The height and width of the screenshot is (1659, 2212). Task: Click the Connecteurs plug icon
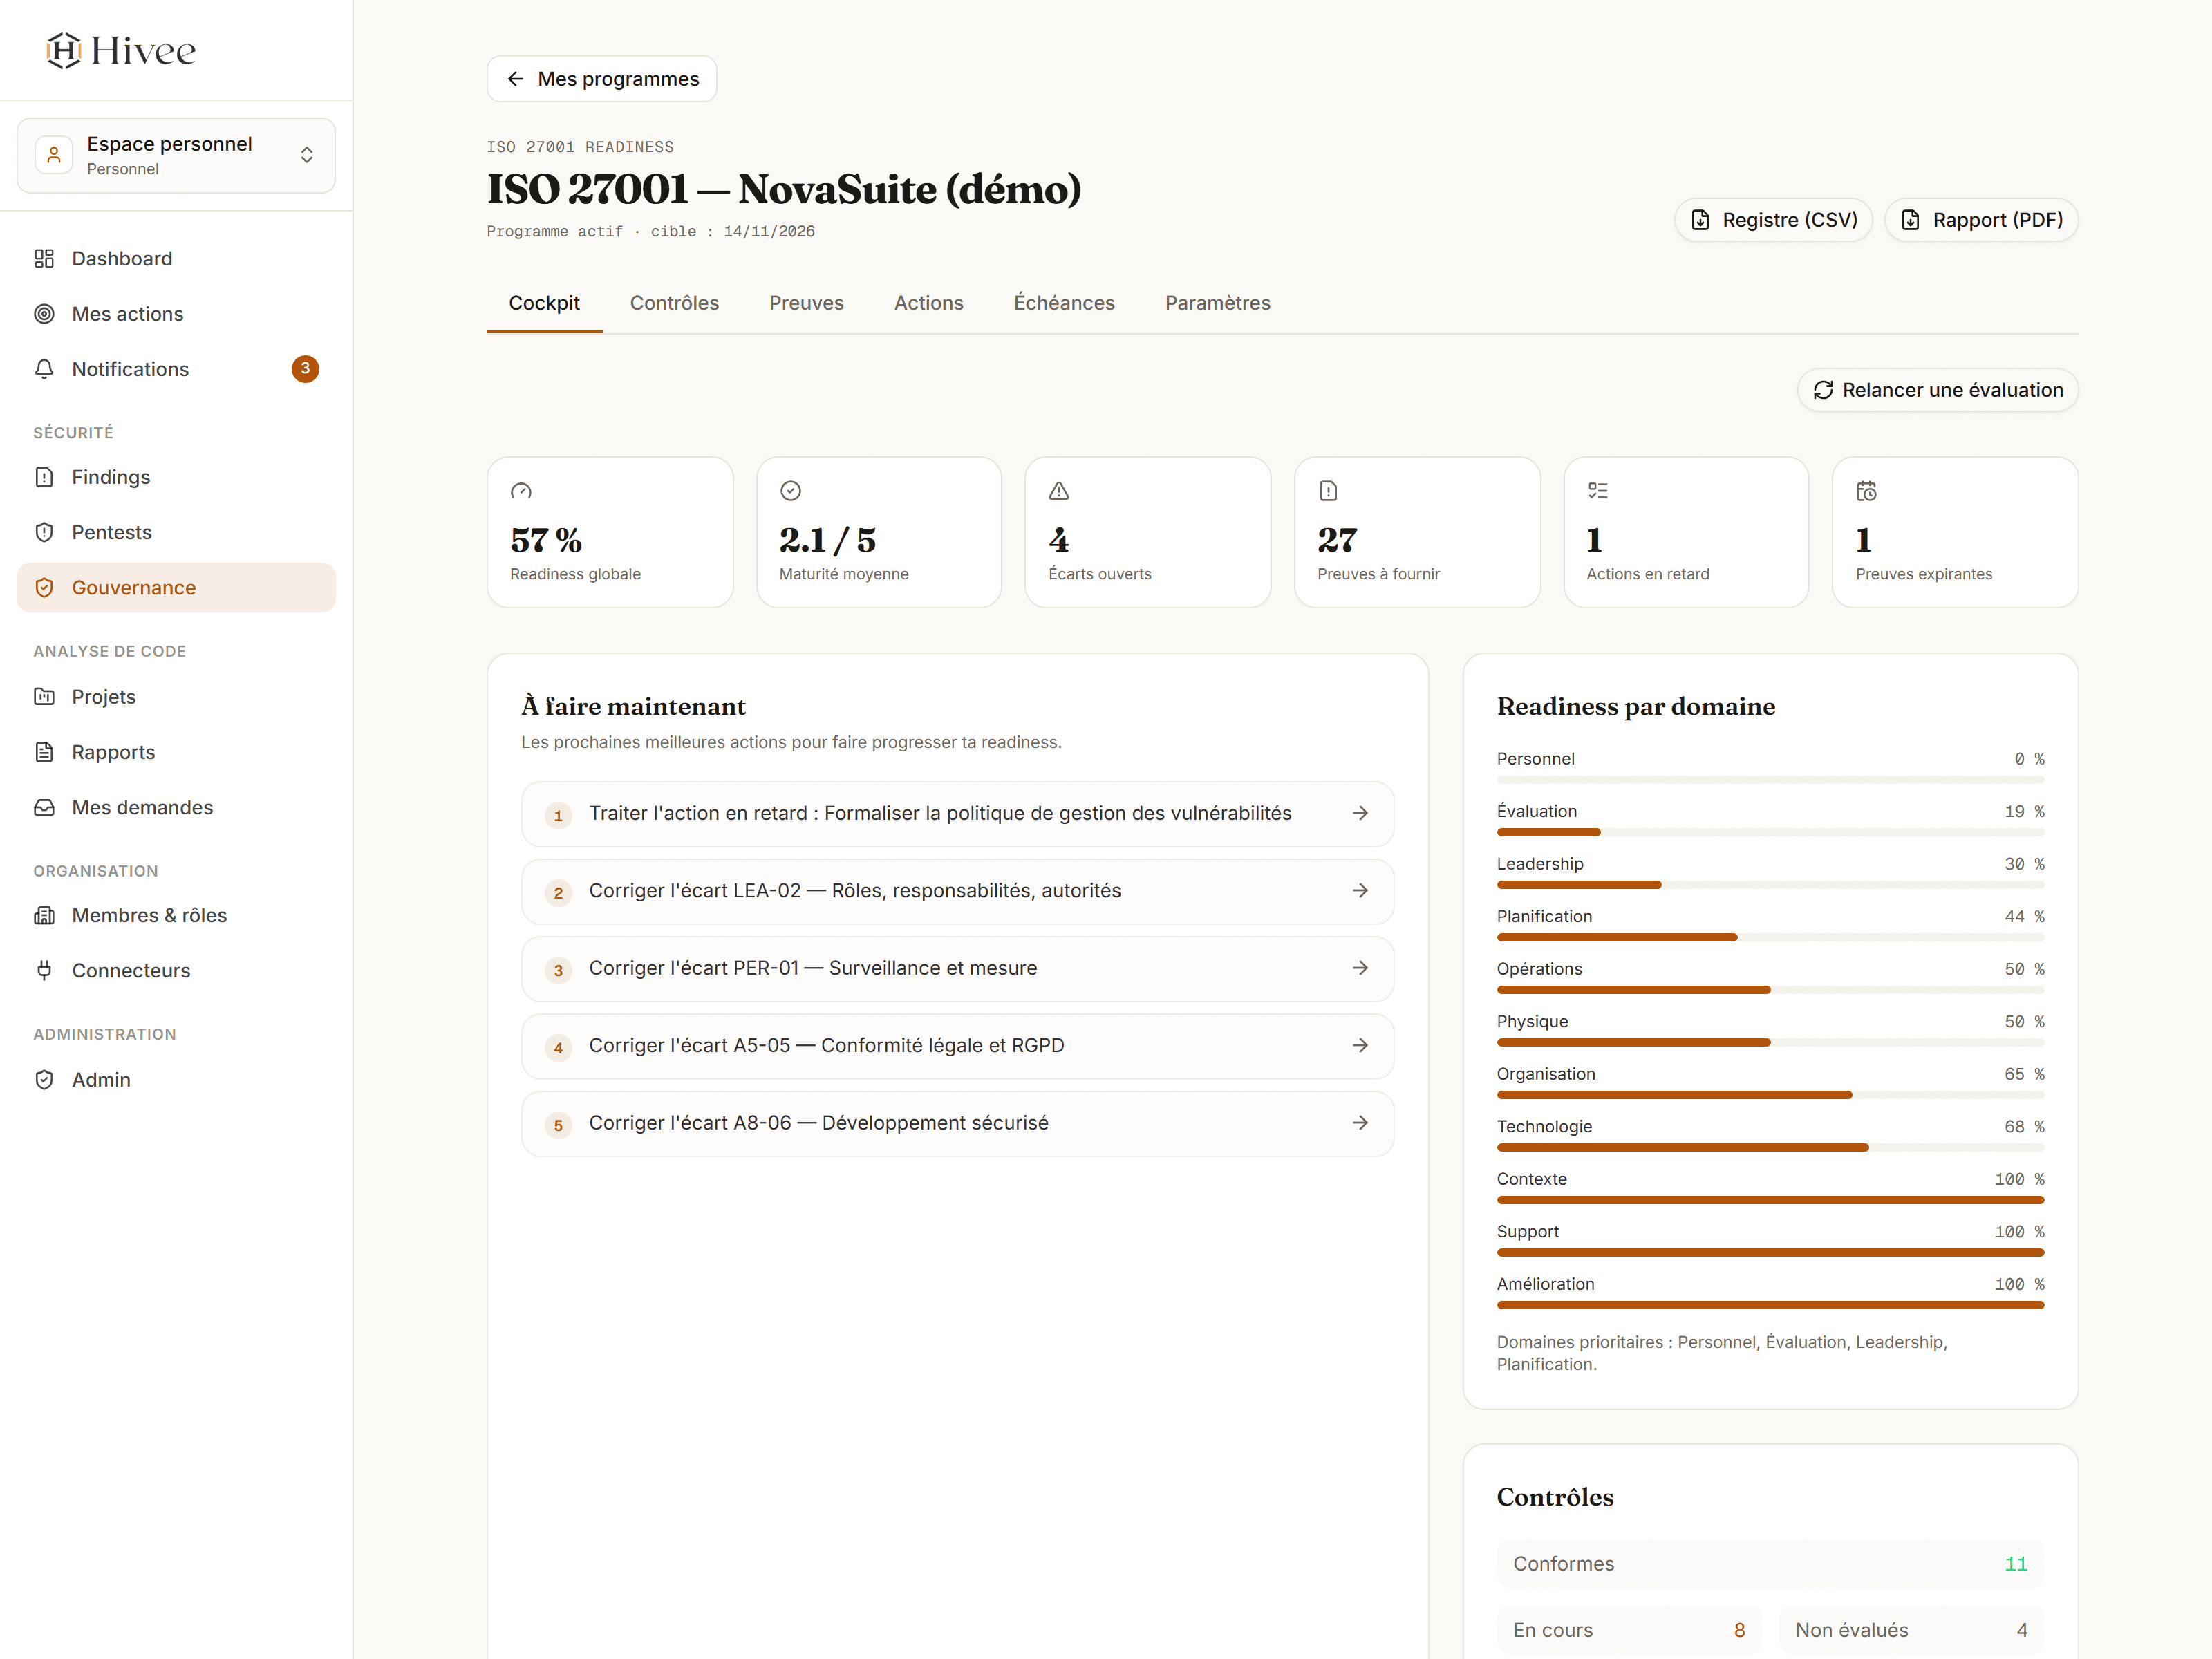(44, 970)
